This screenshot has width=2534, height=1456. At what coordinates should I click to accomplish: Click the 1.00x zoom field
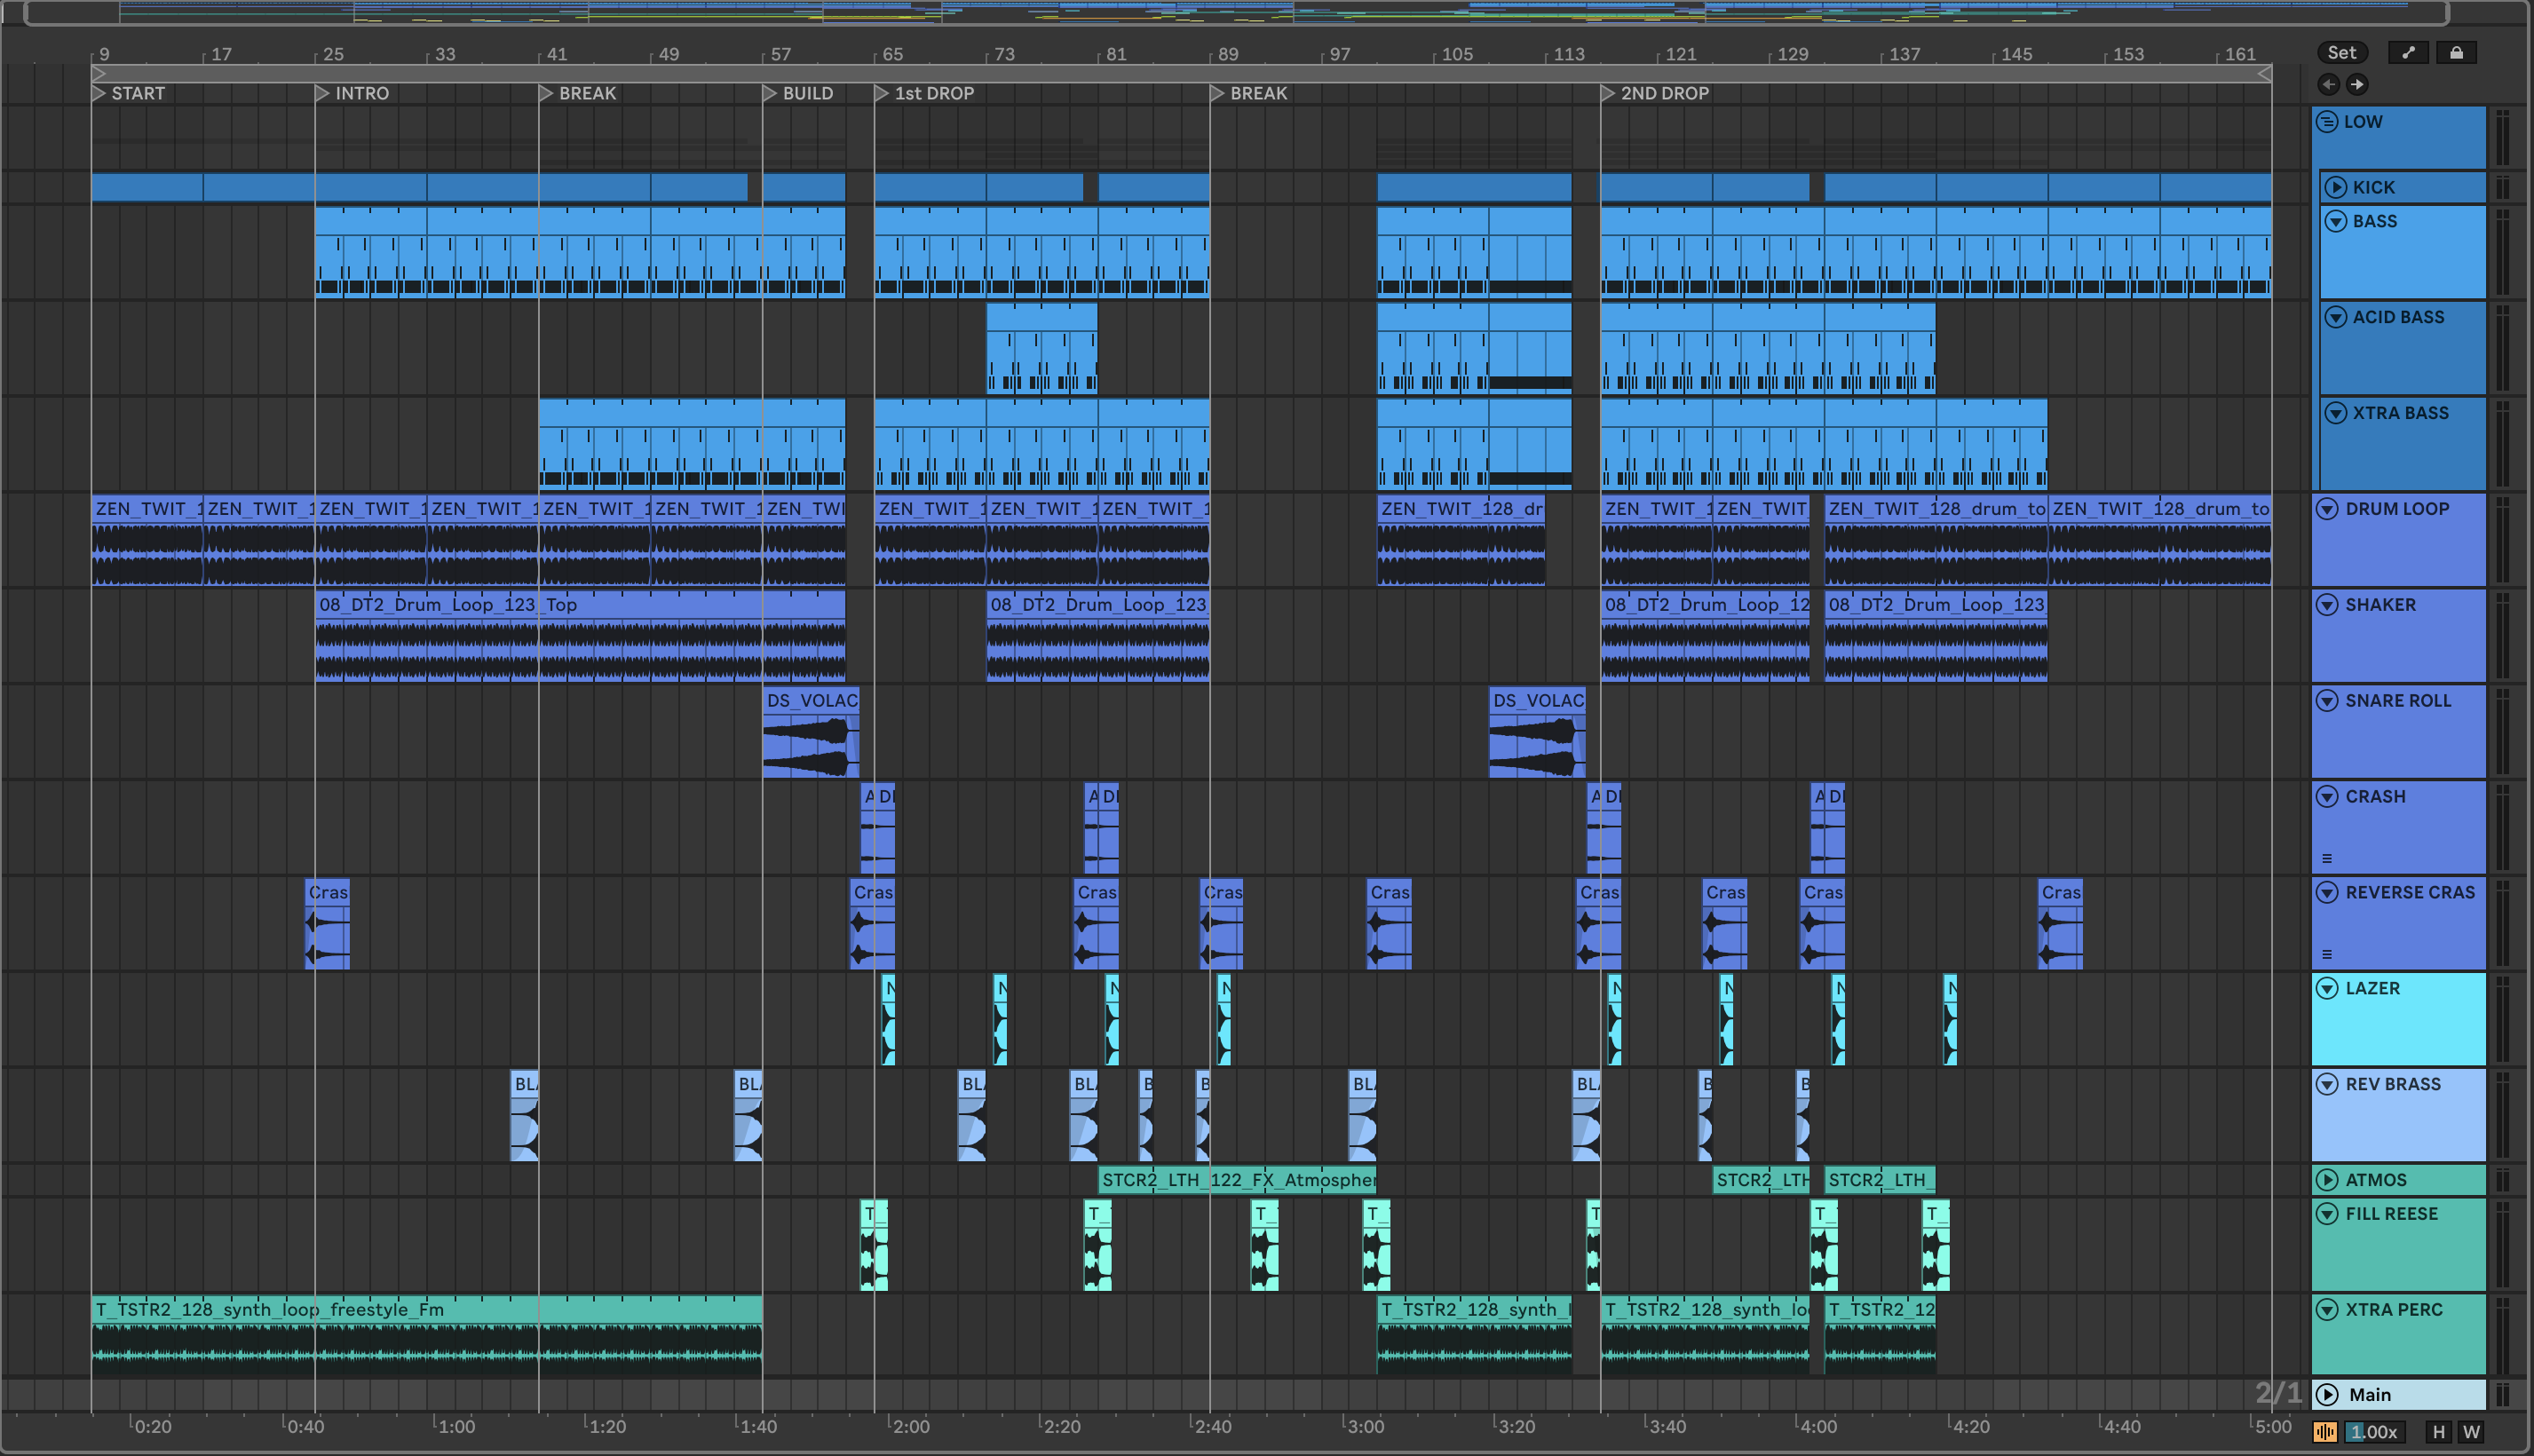click(2374, 1432)
